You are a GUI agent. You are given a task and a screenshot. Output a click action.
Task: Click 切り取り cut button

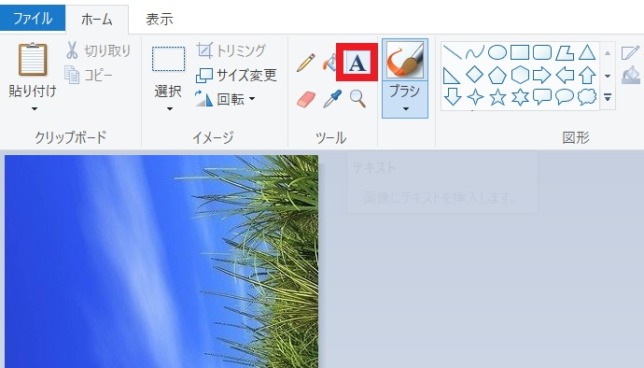pos(98,51)
